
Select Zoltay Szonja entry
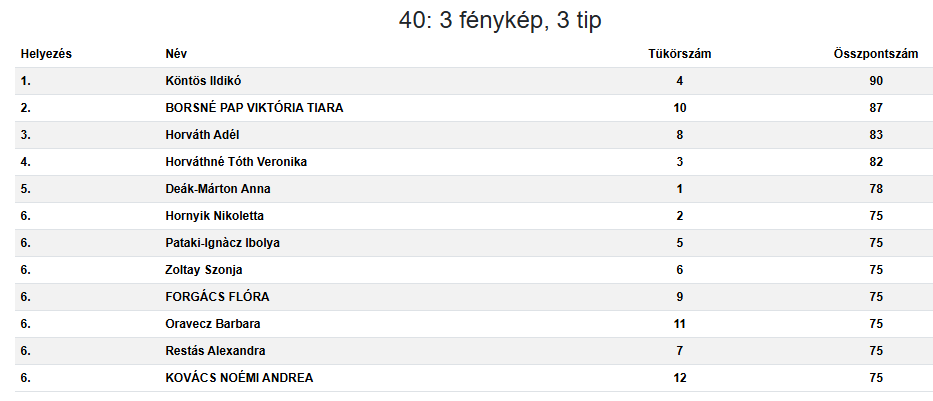click(x=203, y=270)
